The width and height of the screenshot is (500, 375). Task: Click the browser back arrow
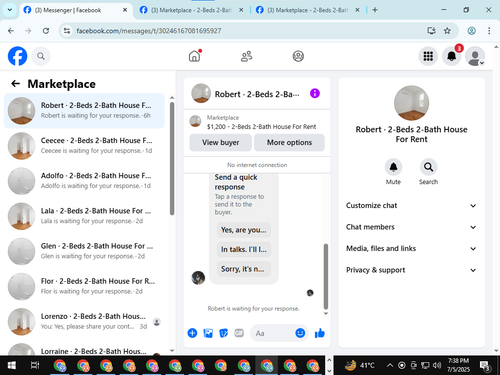tap(11, 31)
